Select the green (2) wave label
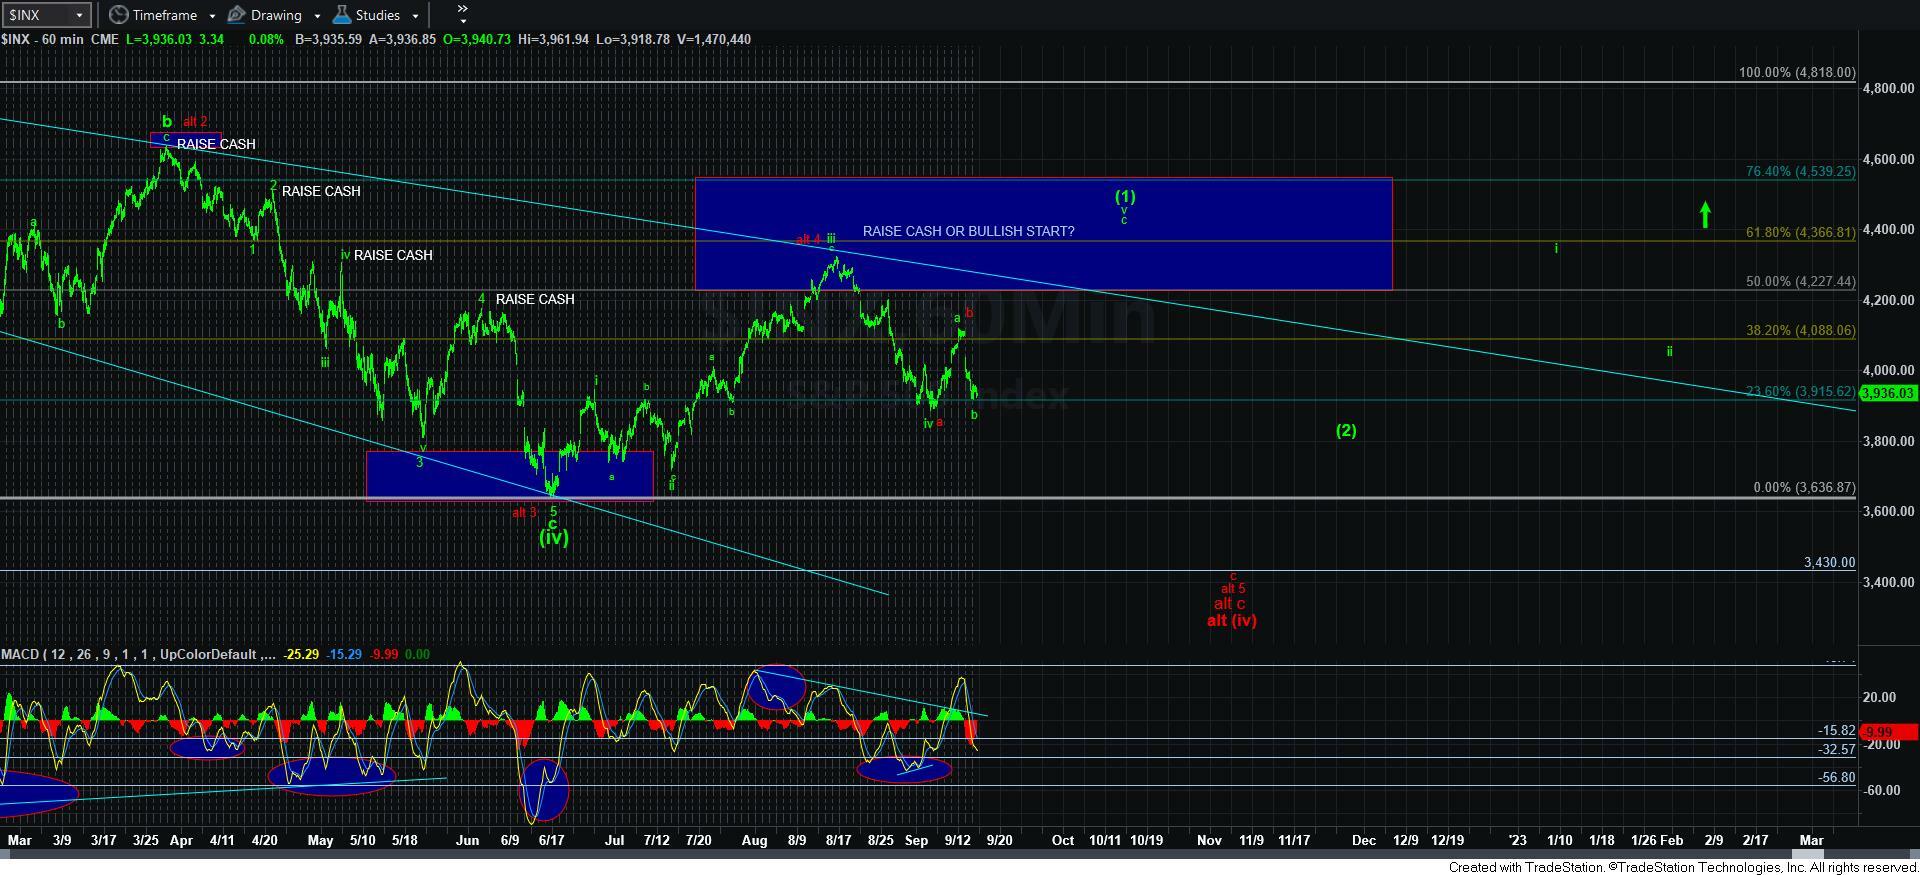This screenshot has width=1920, height=875. pyautogui.click(x=1346, y=430)
